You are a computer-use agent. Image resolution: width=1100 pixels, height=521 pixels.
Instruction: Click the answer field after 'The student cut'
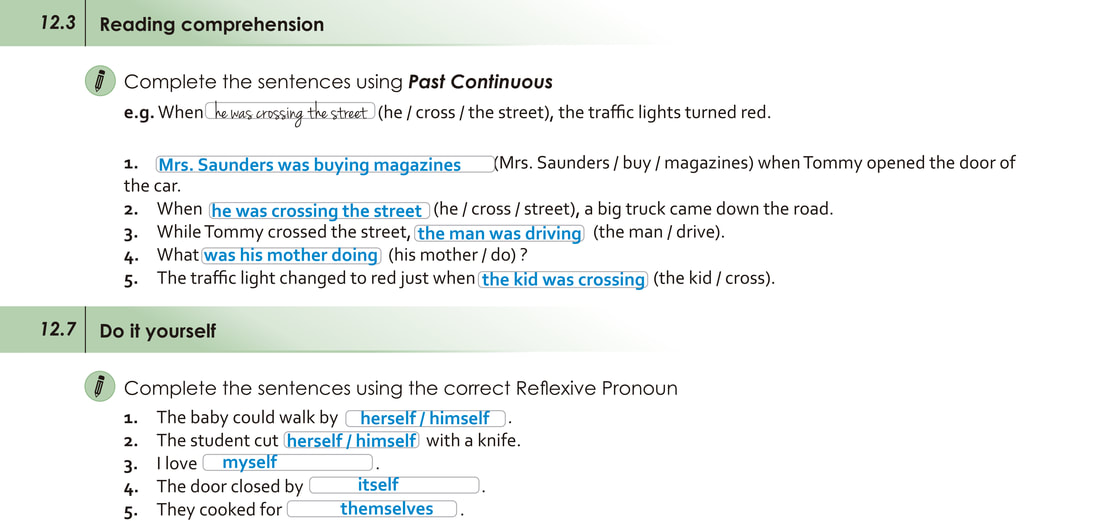352,440
